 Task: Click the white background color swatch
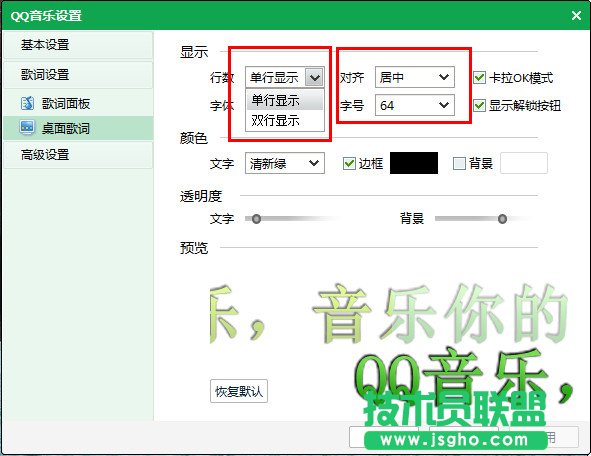coord(524,163)
